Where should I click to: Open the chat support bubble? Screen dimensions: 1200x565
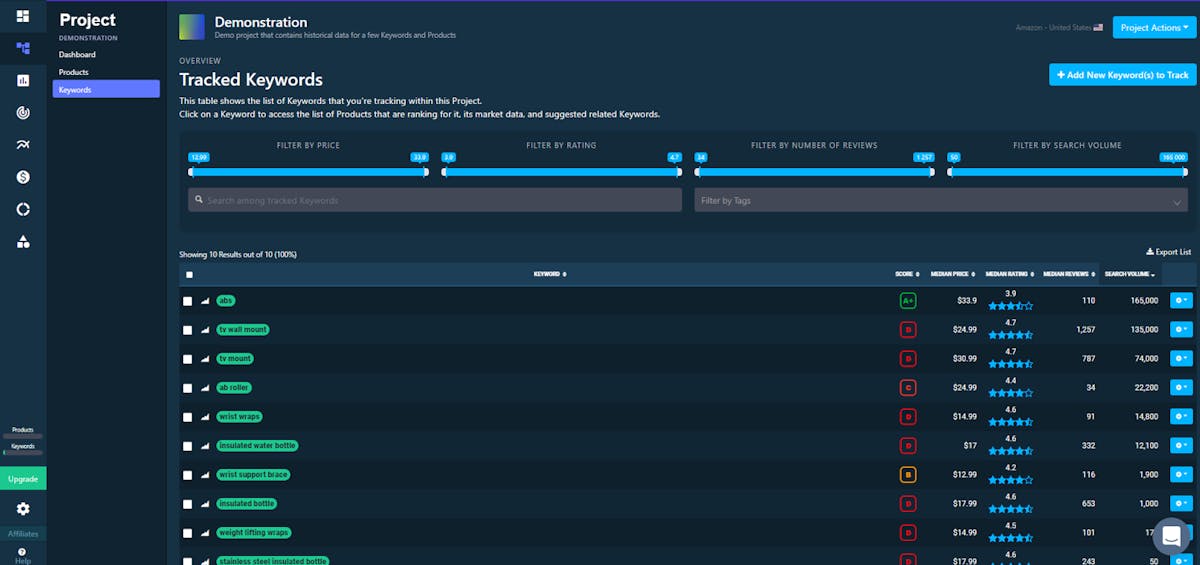click(x=1171, y=535)
